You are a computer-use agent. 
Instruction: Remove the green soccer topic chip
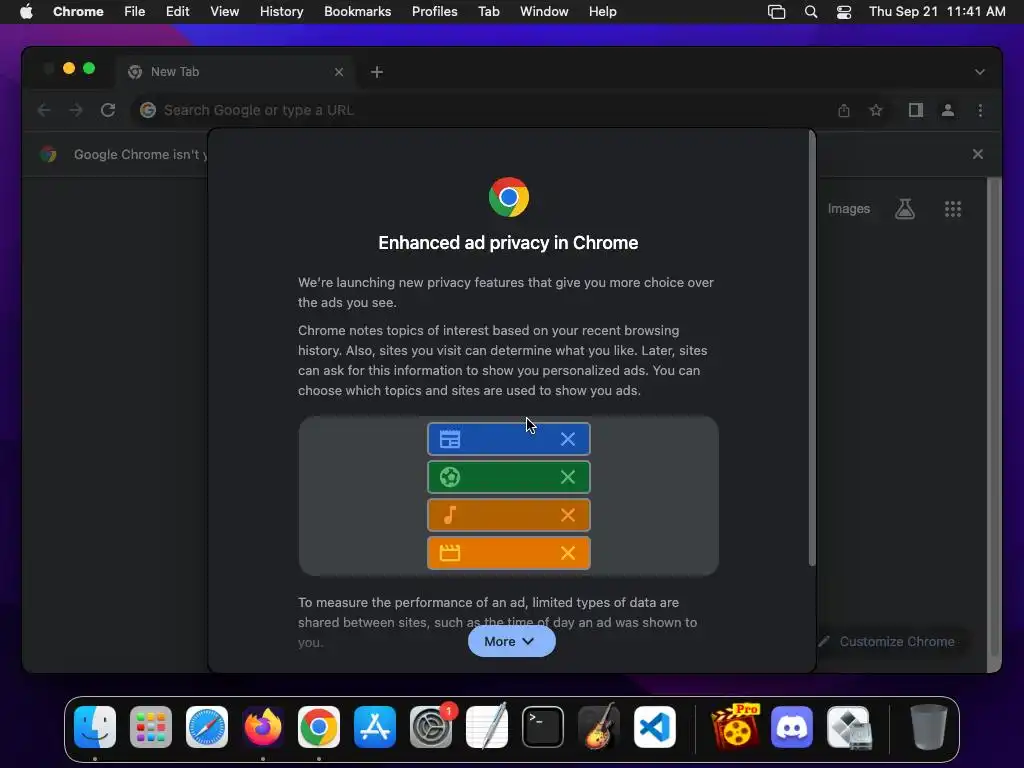568,477
